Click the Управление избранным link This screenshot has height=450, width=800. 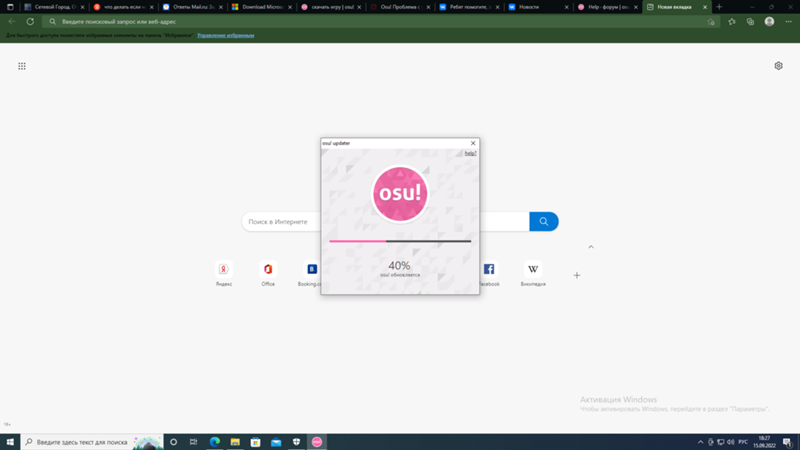pos(226,36)
